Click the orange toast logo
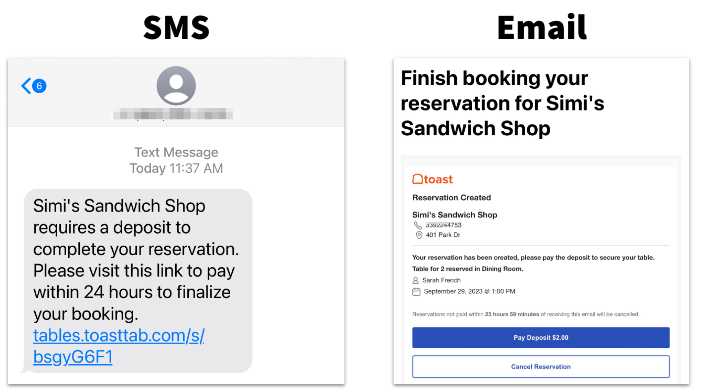 point(432,179)
